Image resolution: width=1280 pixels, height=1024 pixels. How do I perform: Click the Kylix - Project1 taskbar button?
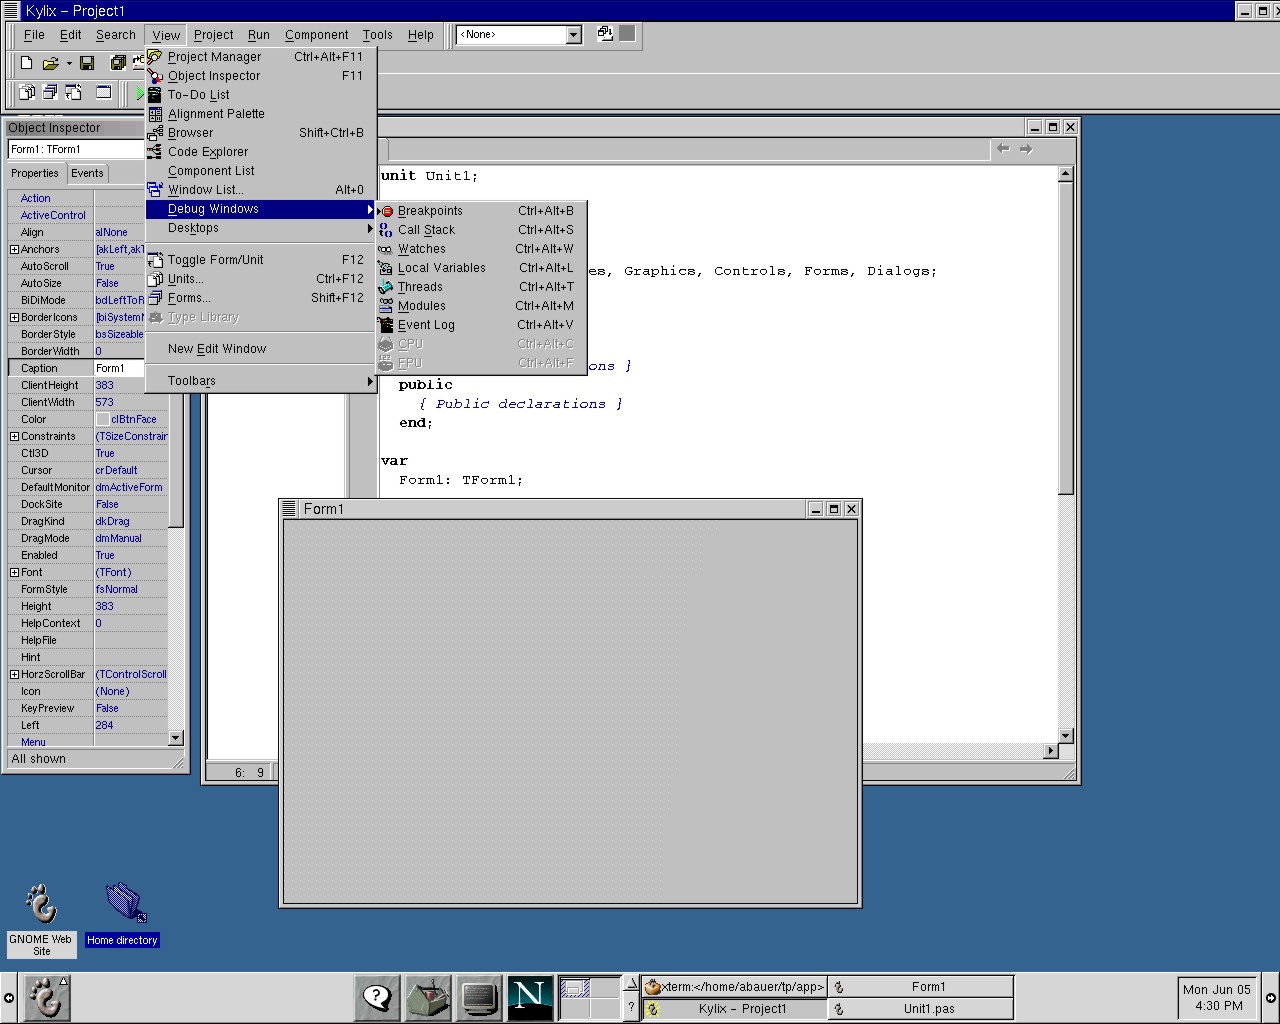coord(734,1009)
